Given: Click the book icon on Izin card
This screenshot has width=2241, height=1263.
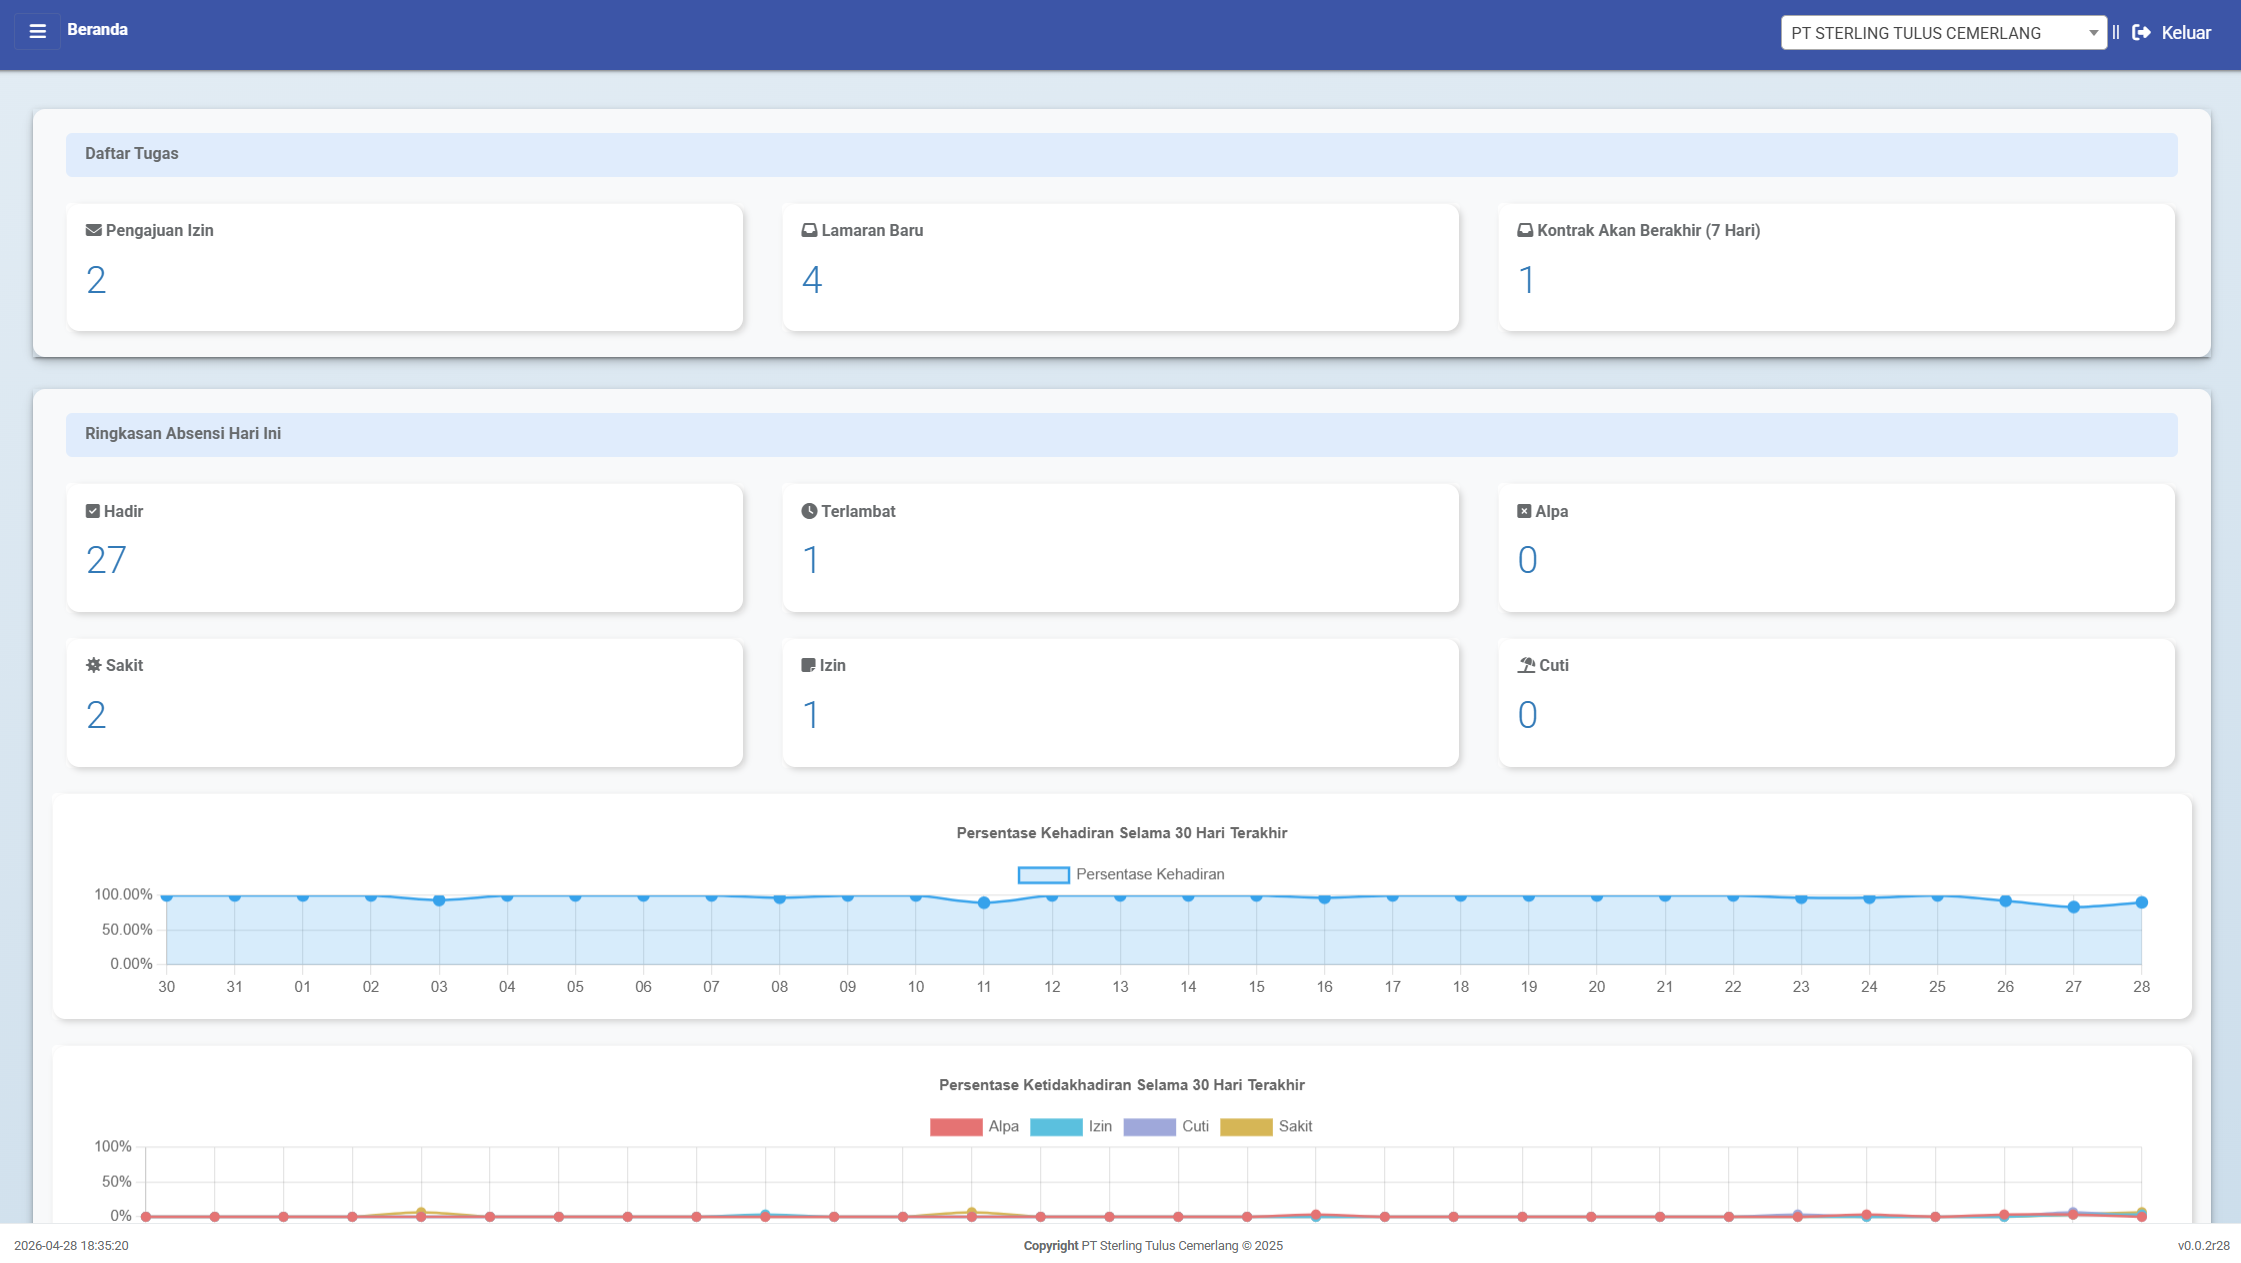Looking at the screenshot, I should 809,664.
